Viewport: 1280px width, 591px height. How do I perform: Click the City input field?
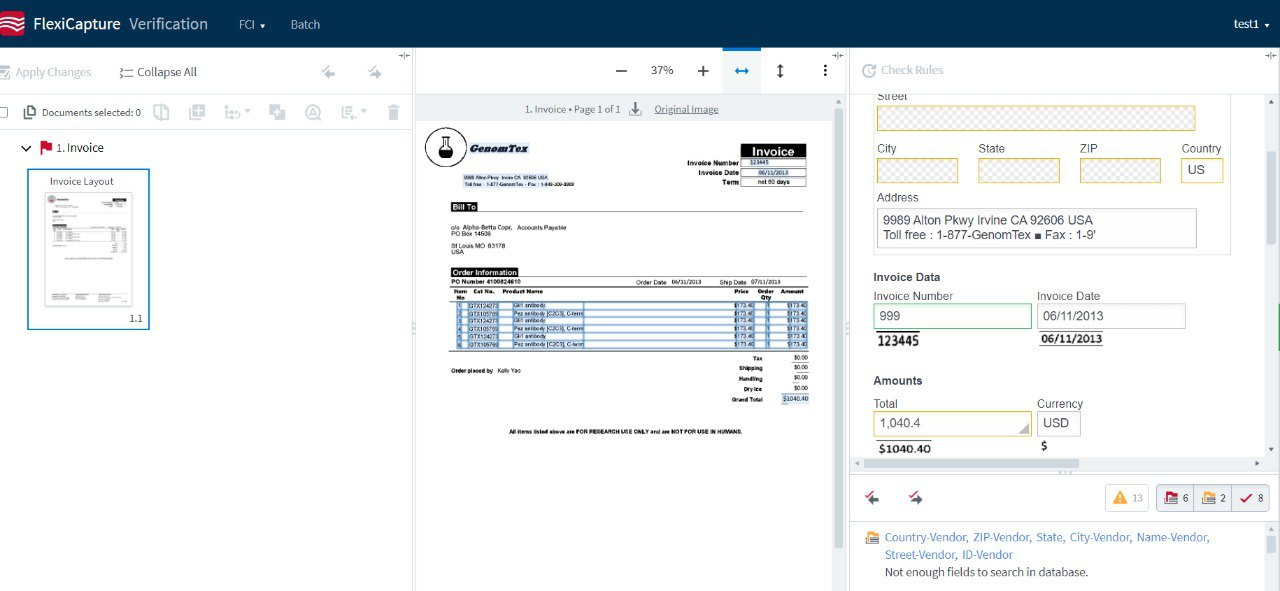[x=917, y=171]
